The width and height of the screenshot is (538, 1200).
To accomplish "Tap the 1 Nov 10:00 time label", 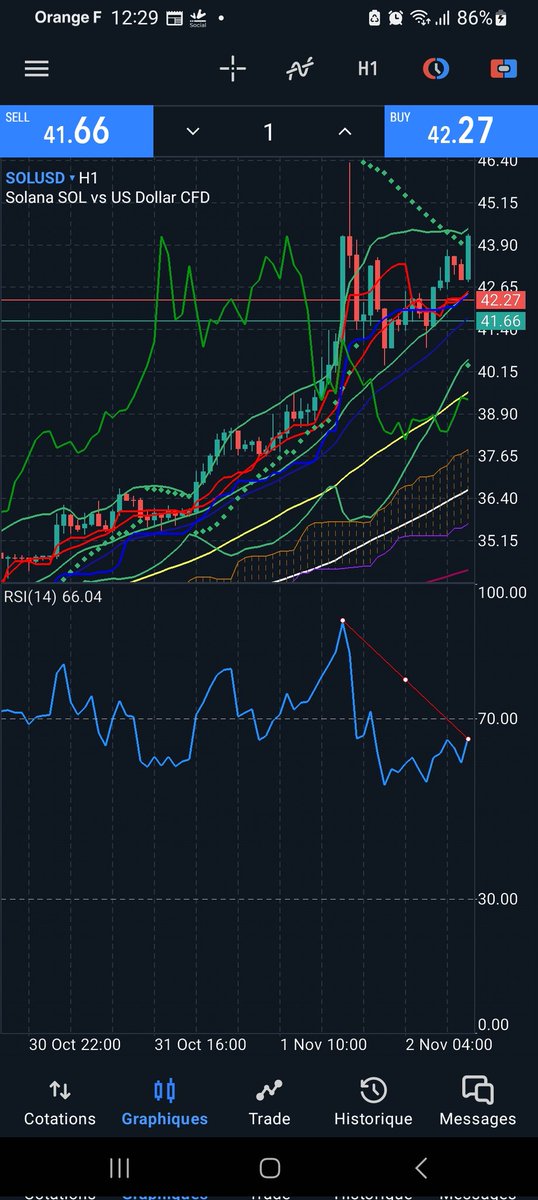I will pyautogui.click(x=322, y=1044).
